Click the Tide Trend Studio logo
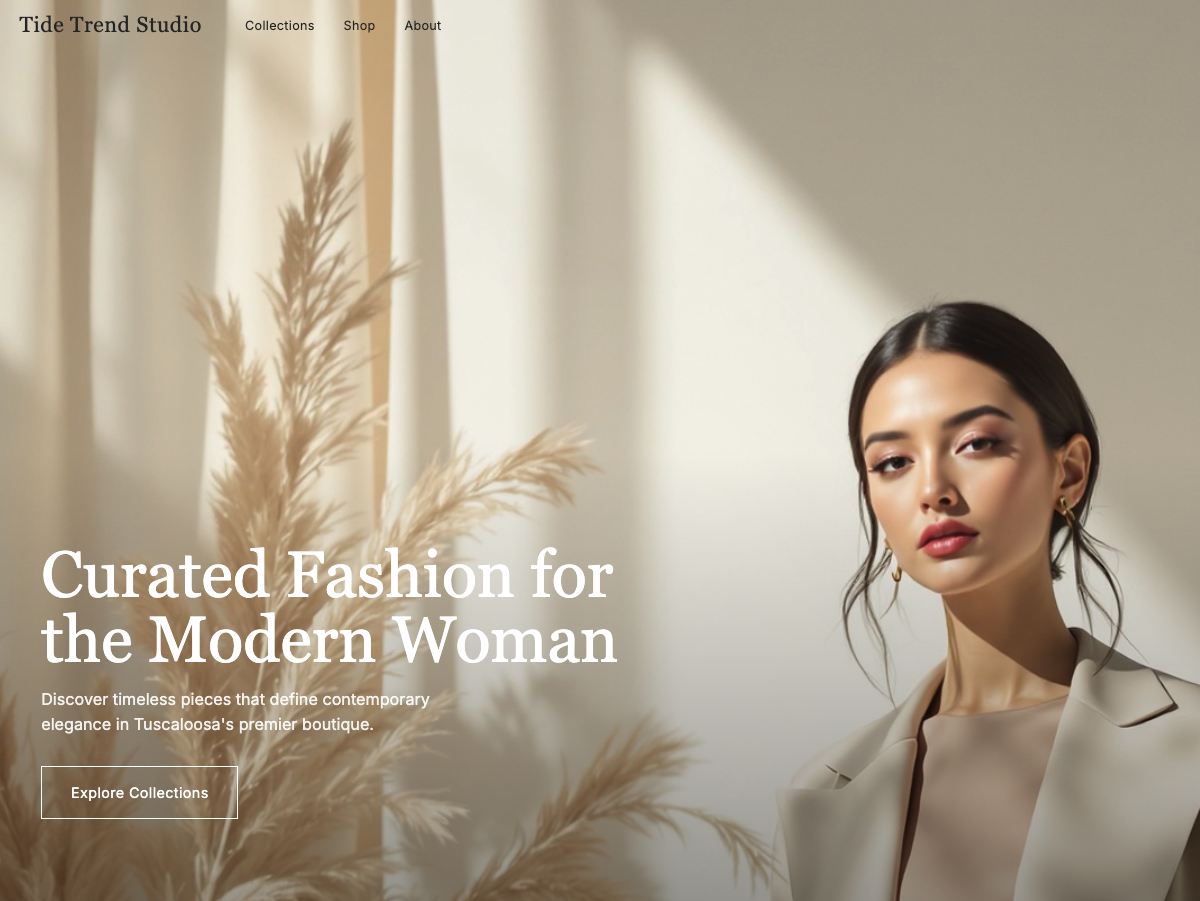 click(x=110, y=25)
